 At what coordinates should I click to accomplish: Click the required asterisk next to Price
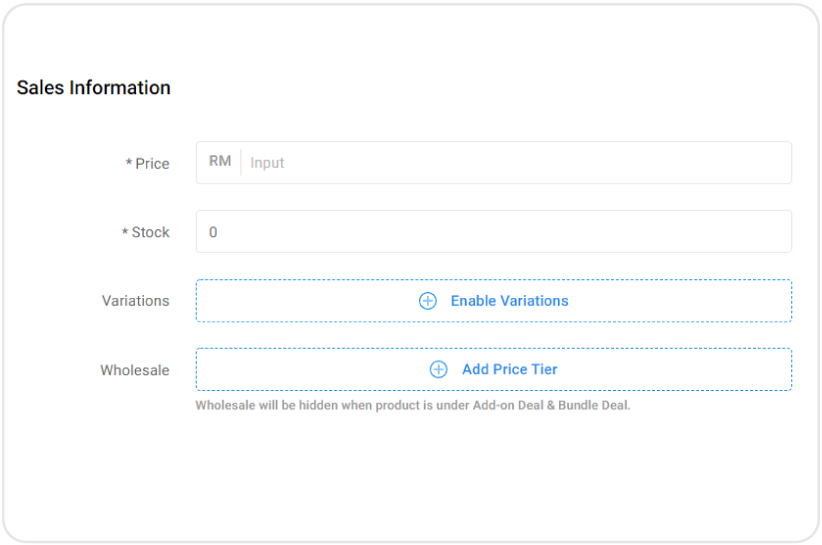click(x=129, y=164)
